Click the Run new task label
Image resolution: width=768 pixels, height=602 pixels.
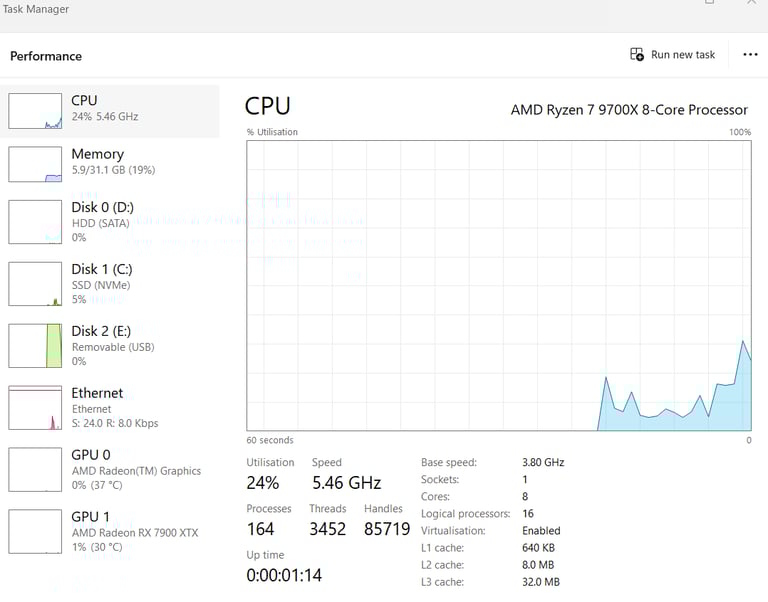tap(683, 54)
